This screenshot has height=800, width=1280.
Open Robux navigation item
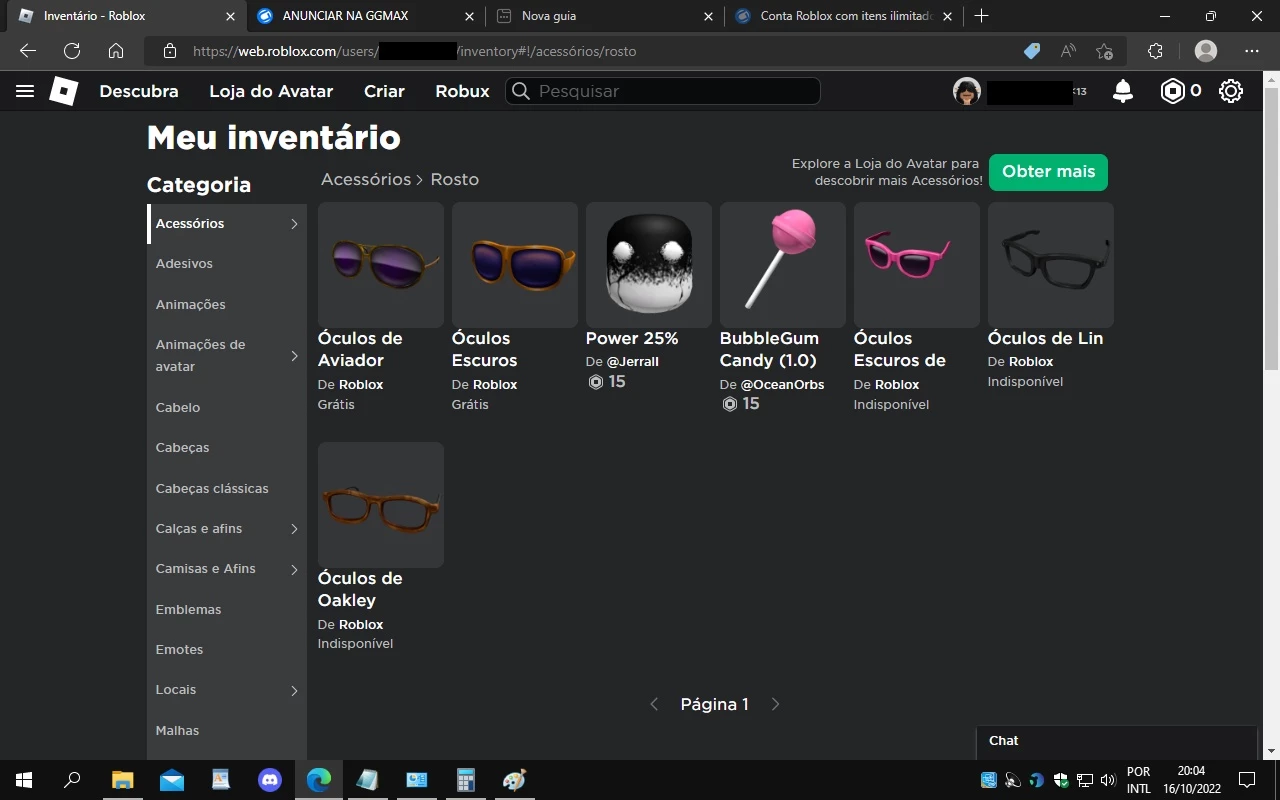462,91
